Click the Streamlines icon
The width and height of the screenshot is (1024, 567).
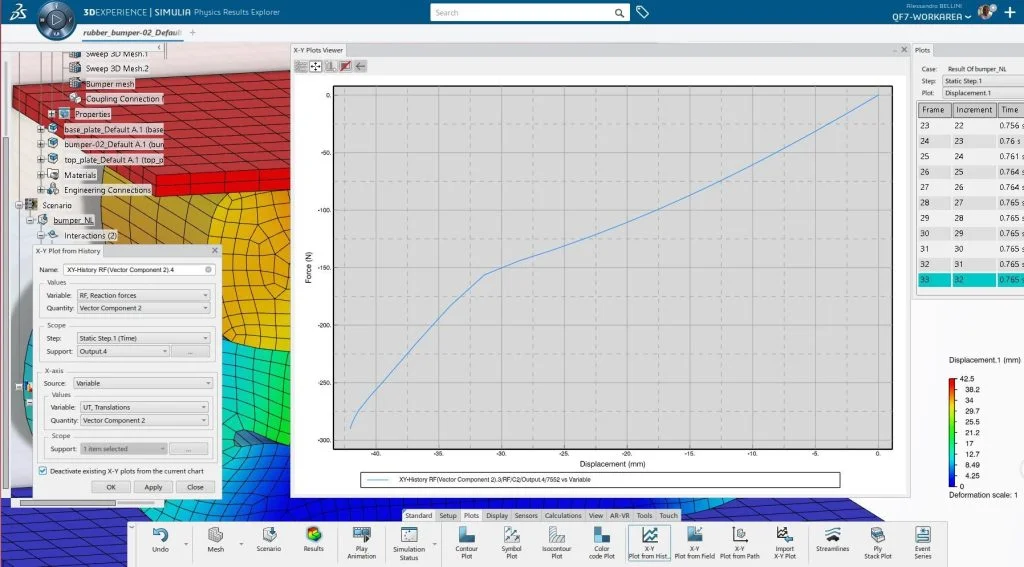point(832,539)
